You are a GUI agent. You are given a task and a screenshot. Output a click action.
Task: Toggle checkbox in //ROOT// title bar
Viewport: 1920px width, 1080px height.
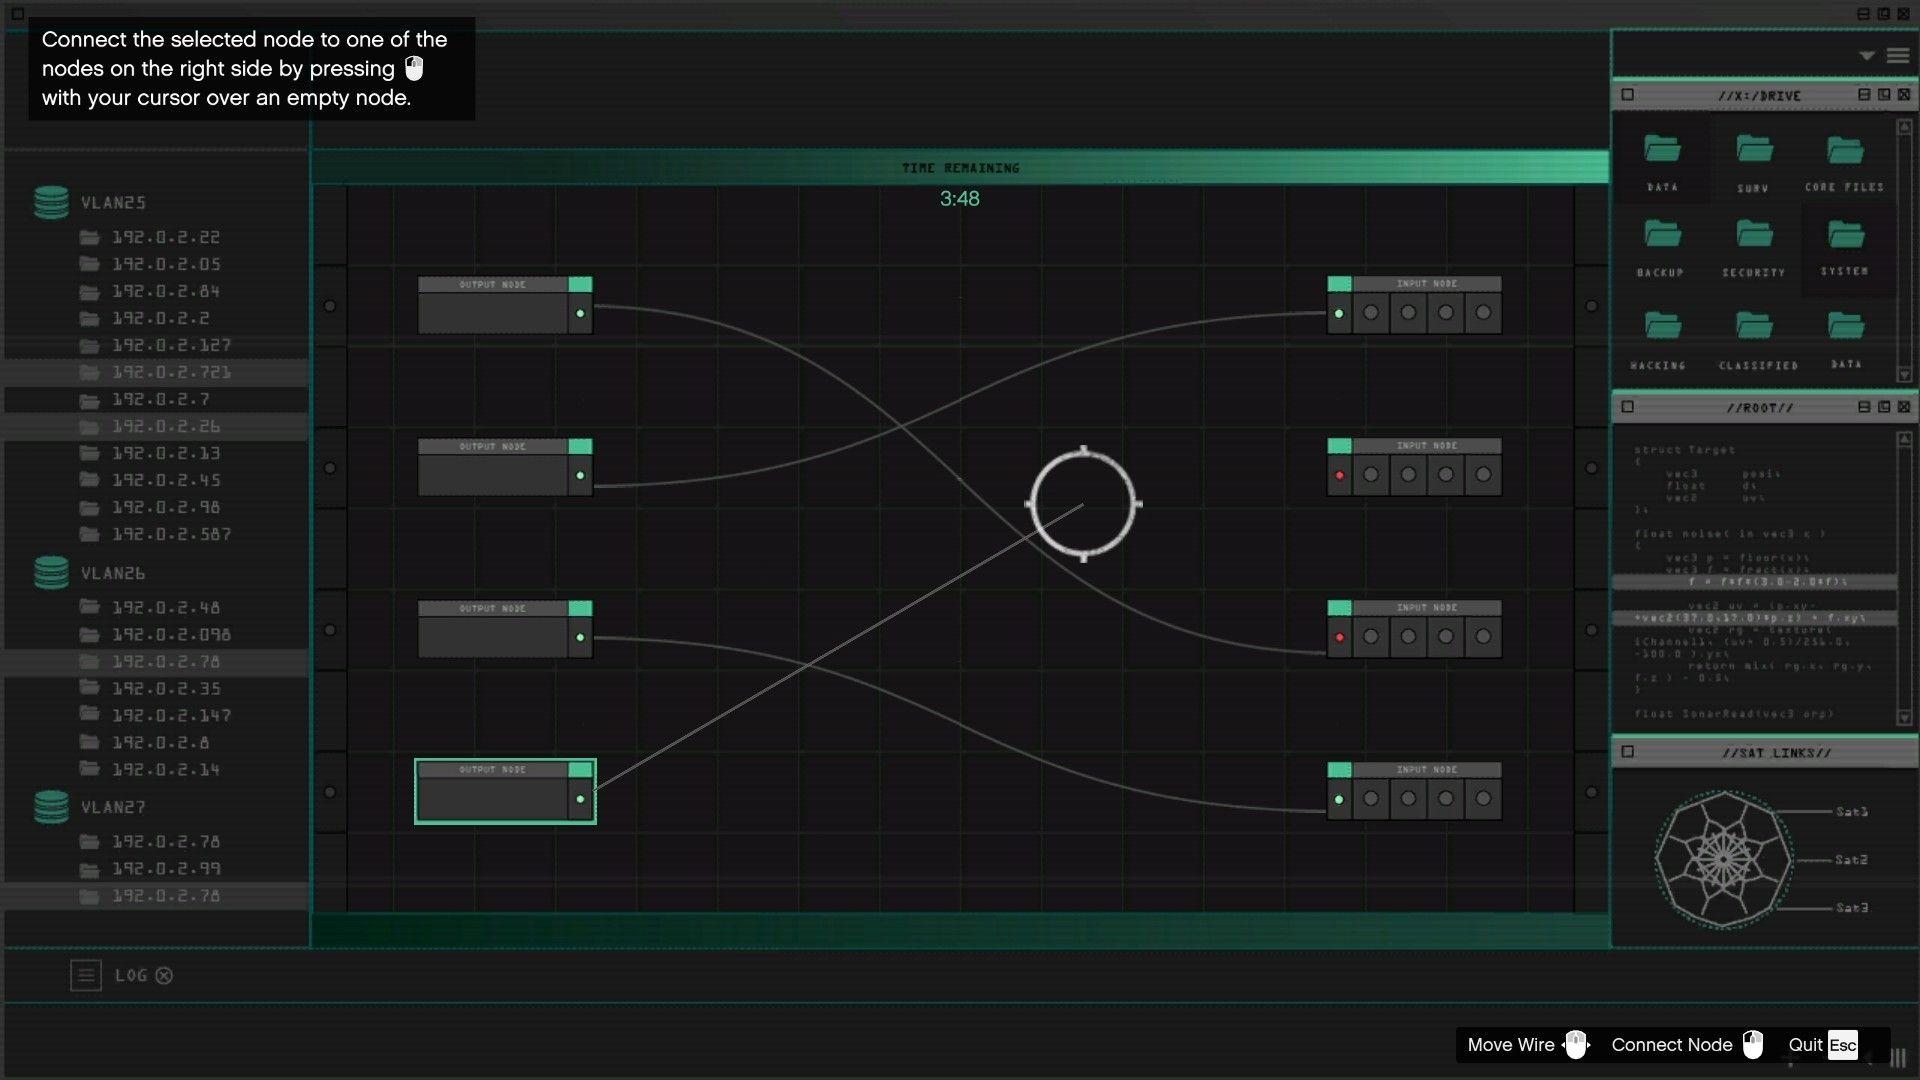point(1627,407)
